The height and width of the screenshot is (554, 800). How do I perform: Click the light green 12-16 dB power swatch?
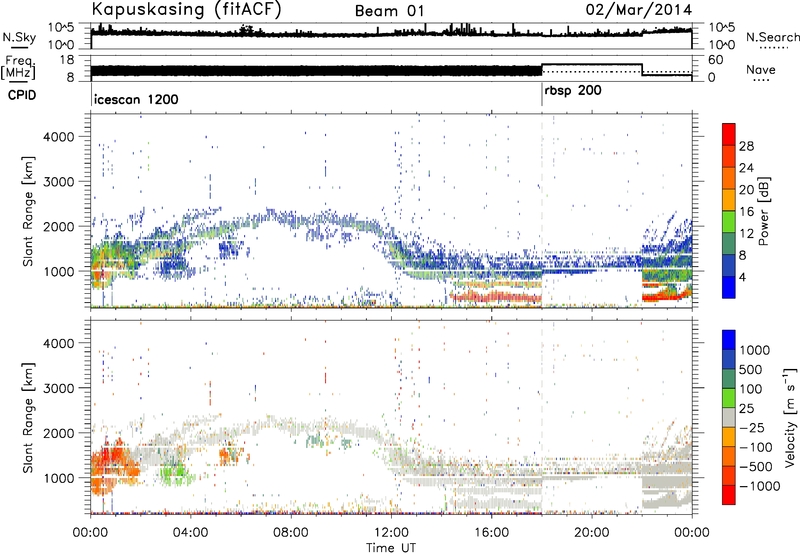pos(729,222)
